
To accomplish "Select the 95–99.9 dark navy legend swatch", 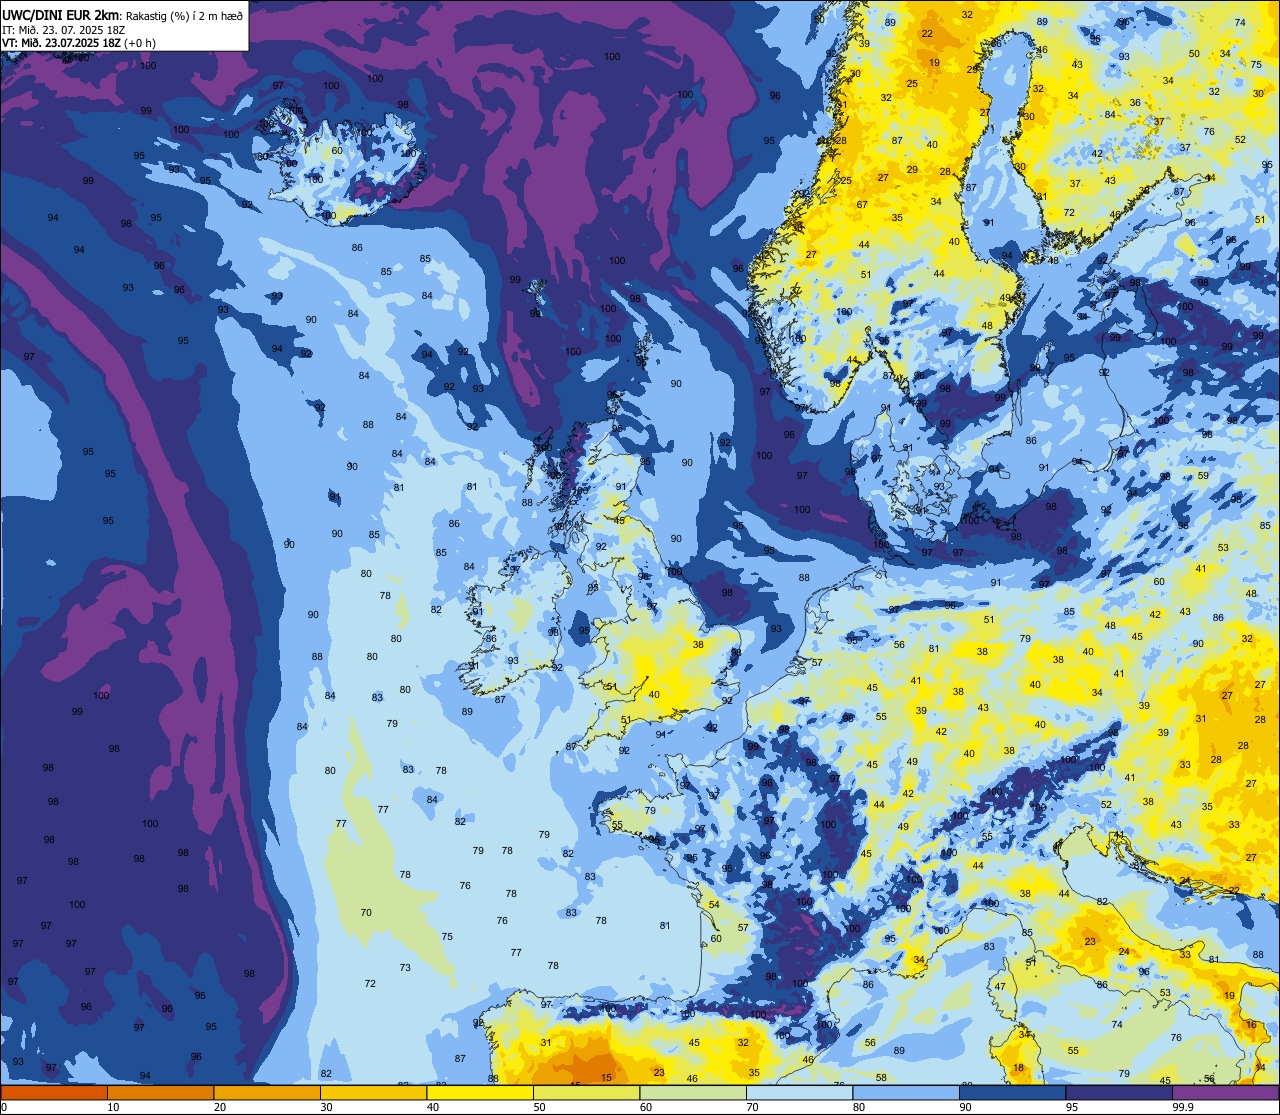I will 1119,1092.
